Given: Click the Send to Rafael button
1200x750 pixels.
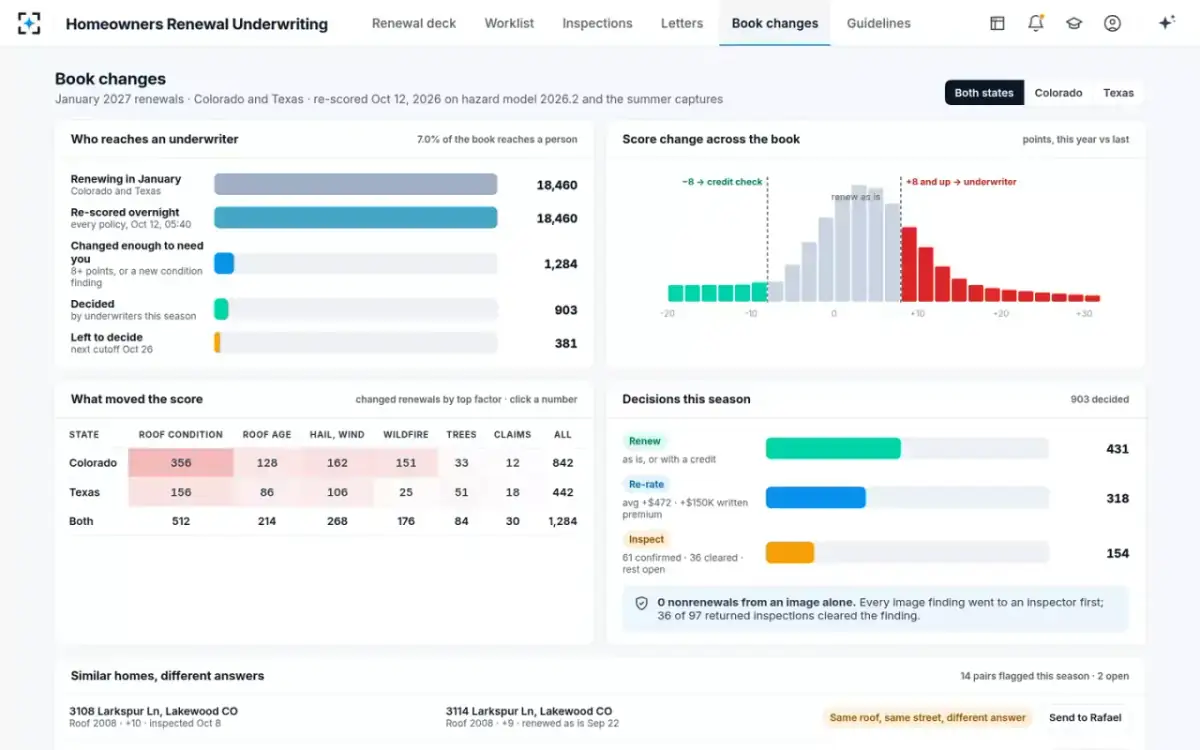Looking at the screenshot, I should pos(1085,717).
